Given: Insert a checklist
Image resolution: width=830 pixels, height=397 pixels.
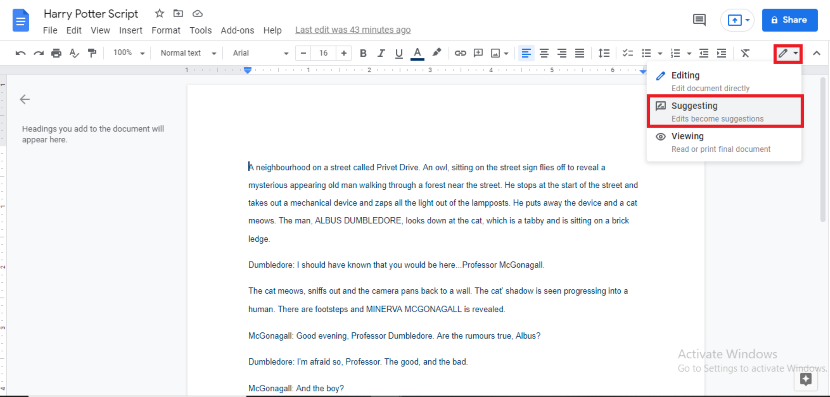Looking at the screenshot, I should point(628,53).
